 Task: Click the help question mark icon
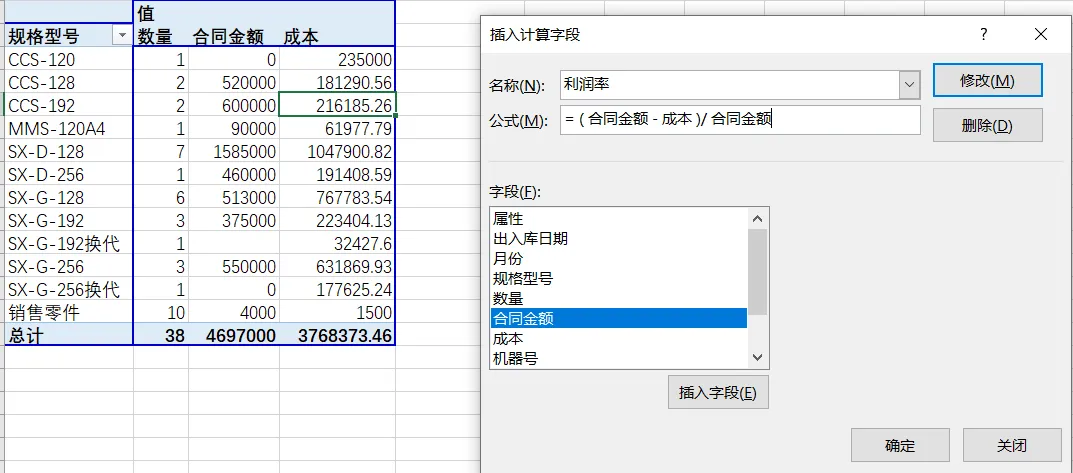click(984, 34)
